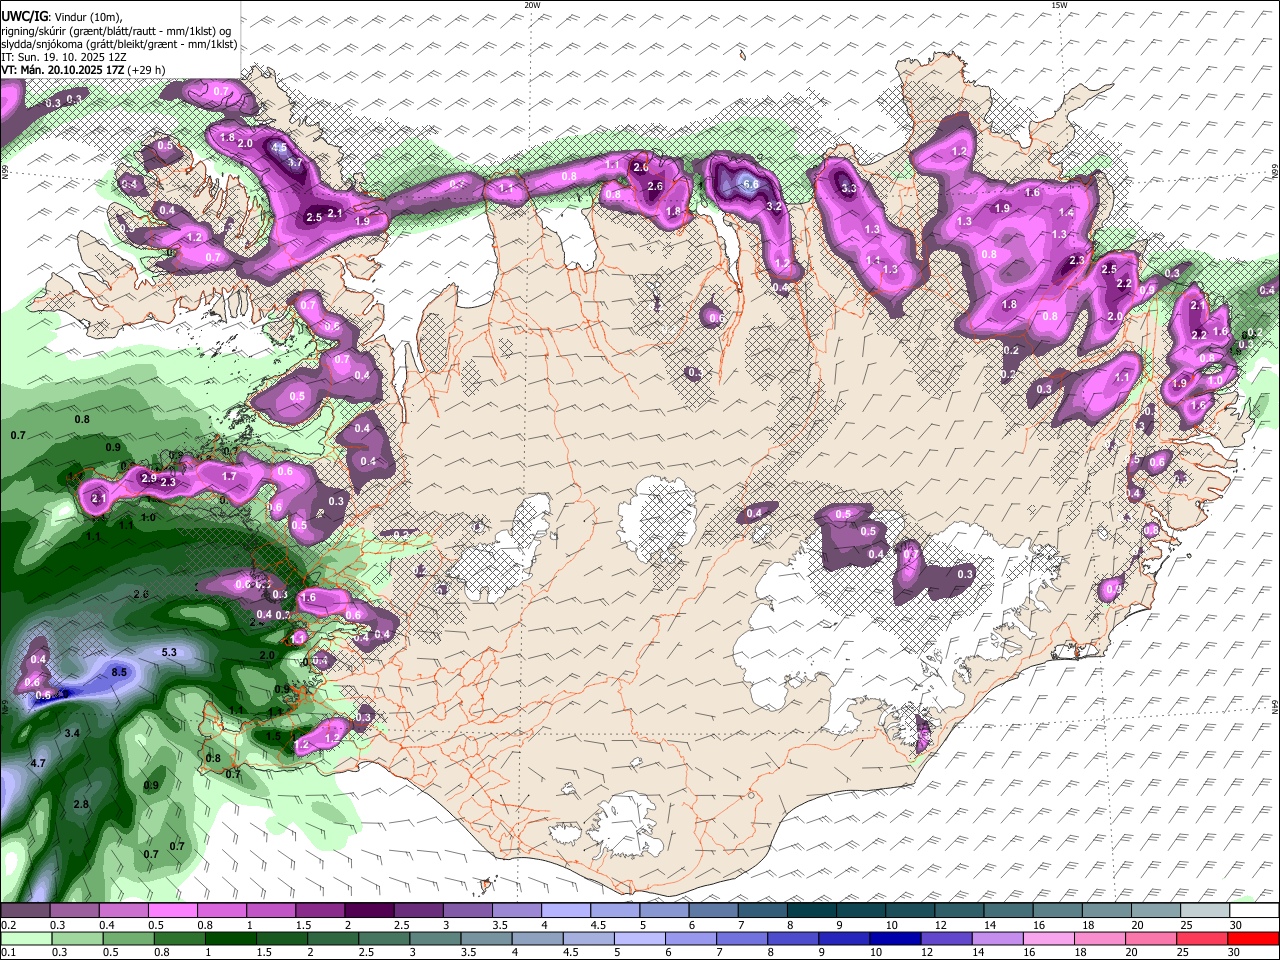The width and height of the screenshot is (1280, 960).
Task: Pick bright red swatch after 30 in bottom legend
Action: point(1252,939)
